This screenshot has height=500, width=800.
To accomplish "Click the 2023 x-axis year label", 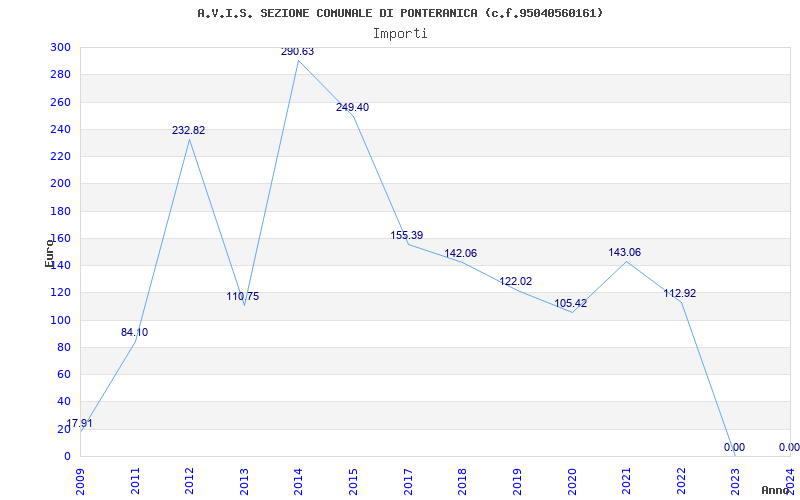I will [736, 482].
